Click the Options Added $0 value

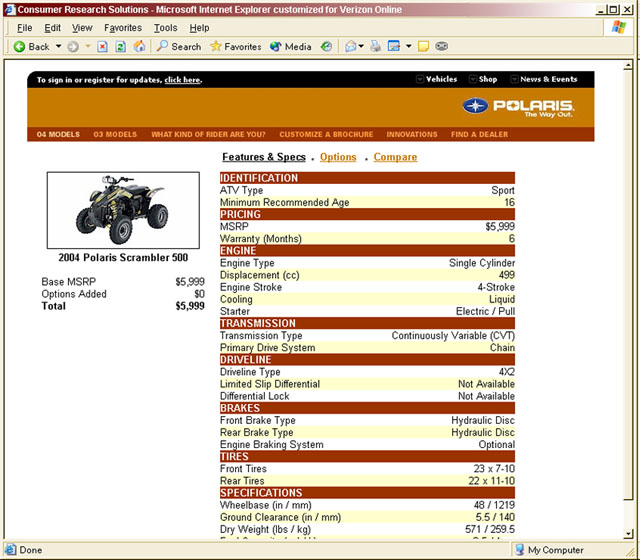(x=200, y=294)
